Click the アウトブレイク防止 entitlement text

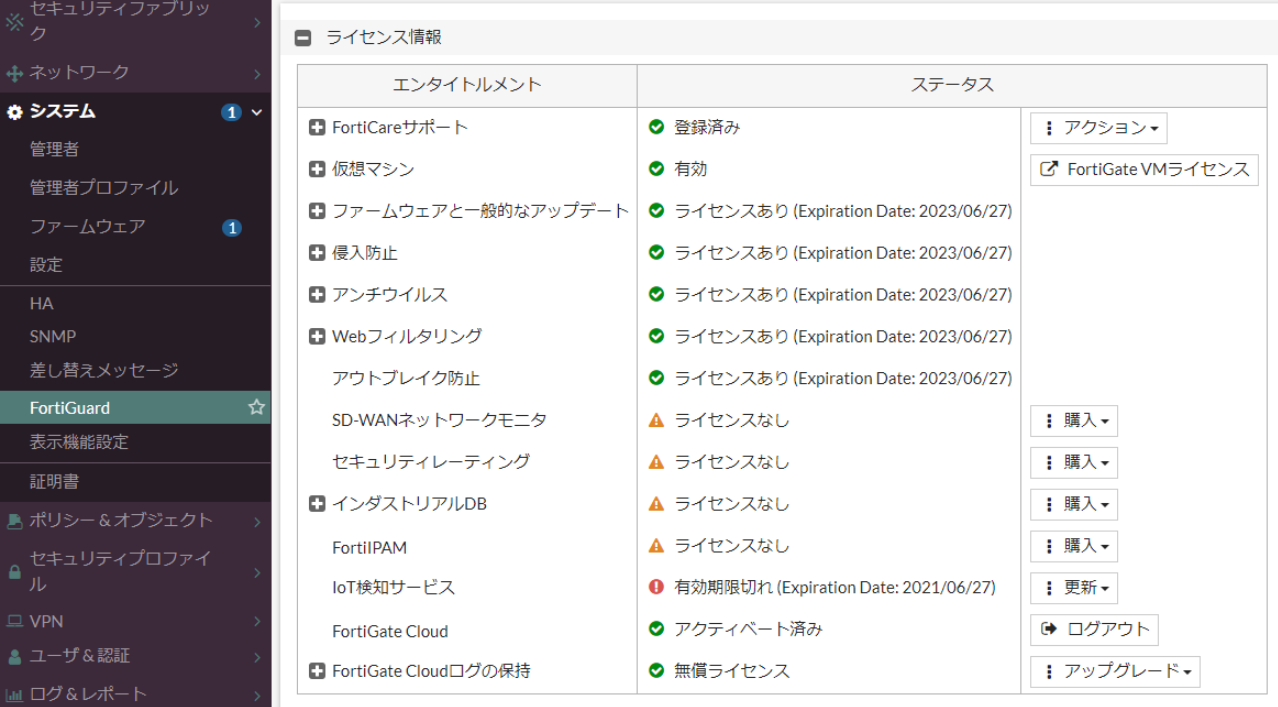click(406, 379)
